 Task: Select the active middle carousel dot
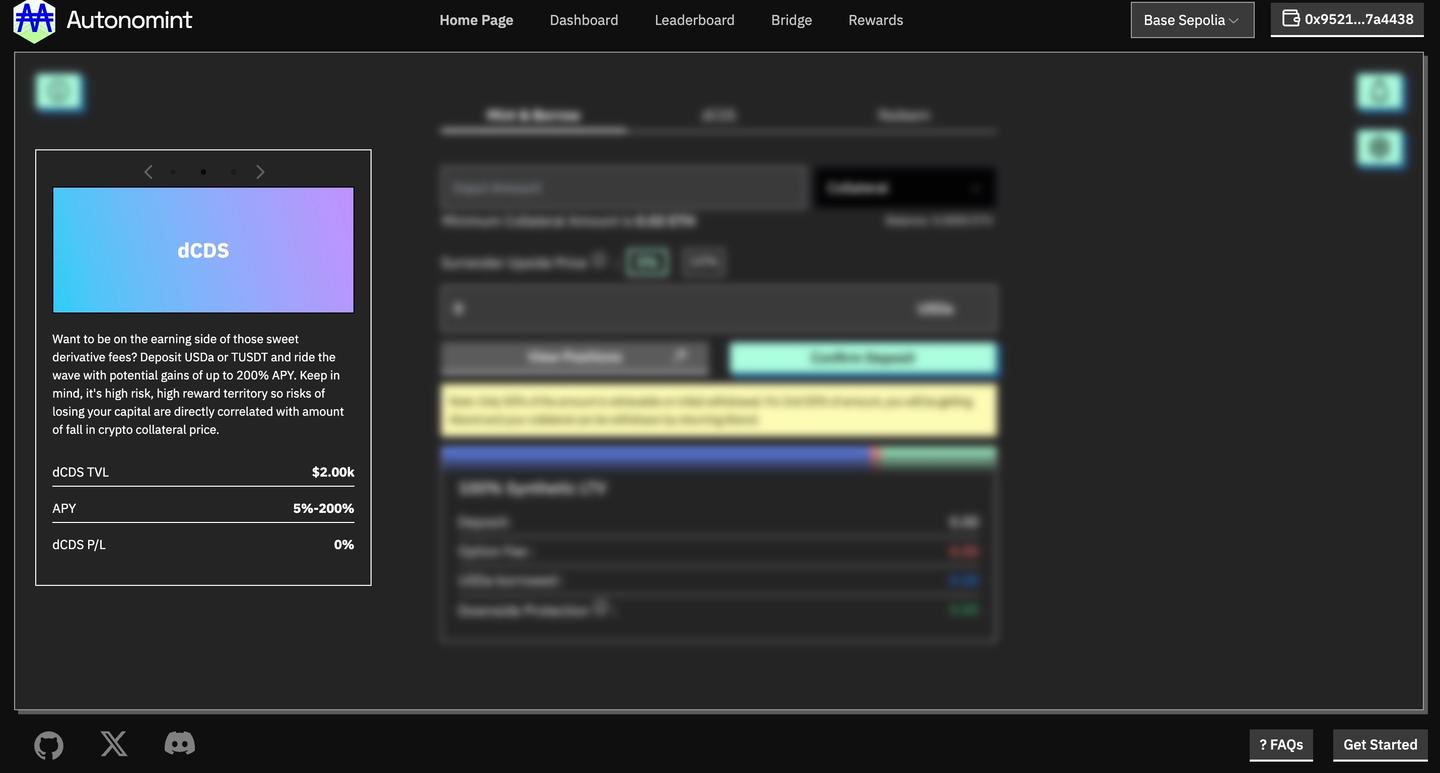click(203, 172)
